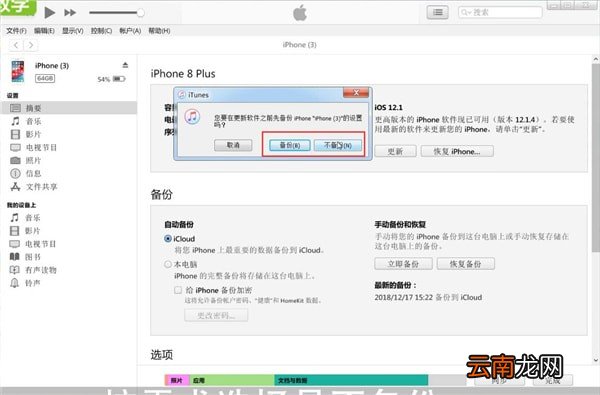
Task: Close the iTunes dialog
Action: point(356,93)
